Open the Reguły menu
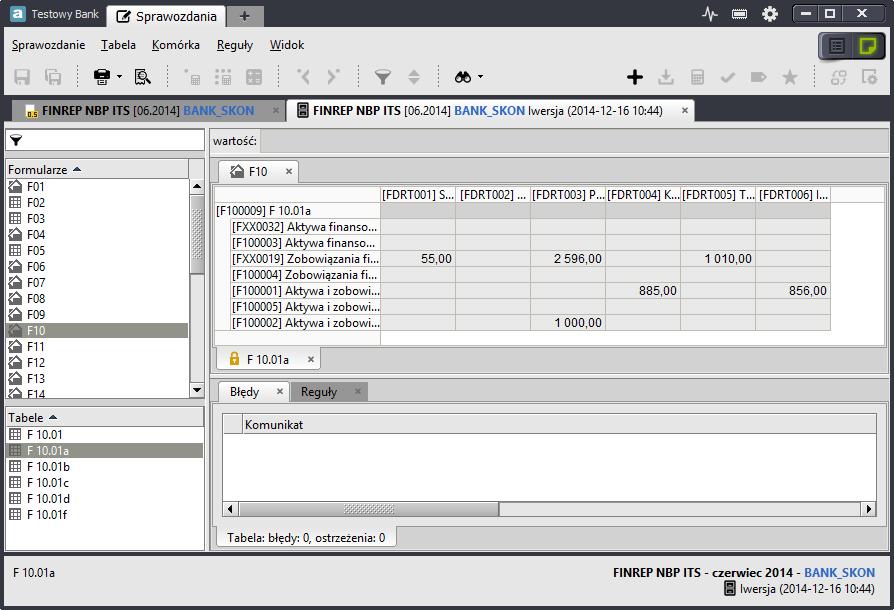The image size is (894, 610). pyautogui.click(x=235, y=45)
